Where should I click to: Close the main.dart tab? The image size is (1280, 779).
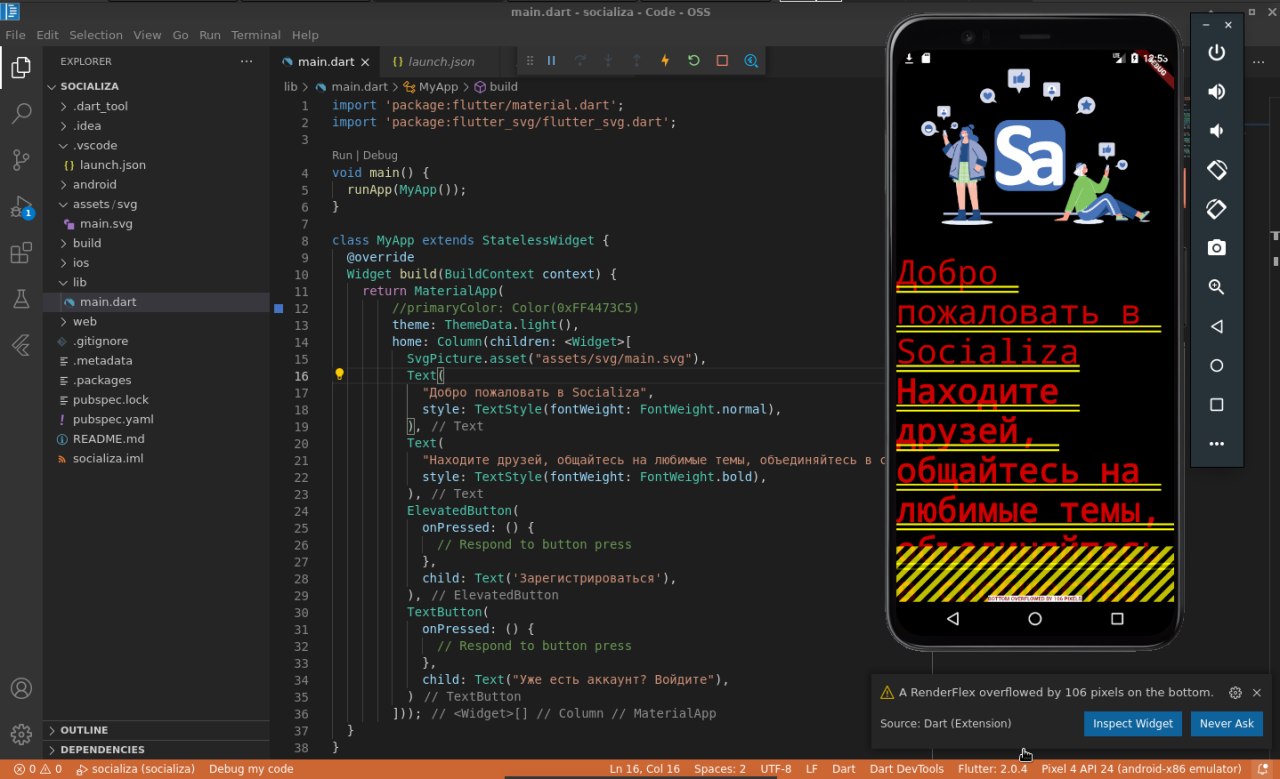(x=365, y=62)
